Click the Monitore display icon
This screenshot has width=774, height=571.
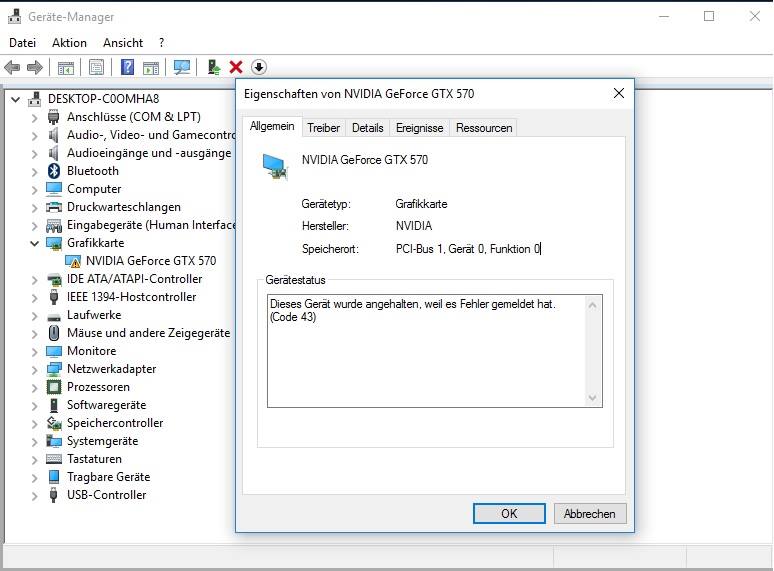tap(54, 351)
